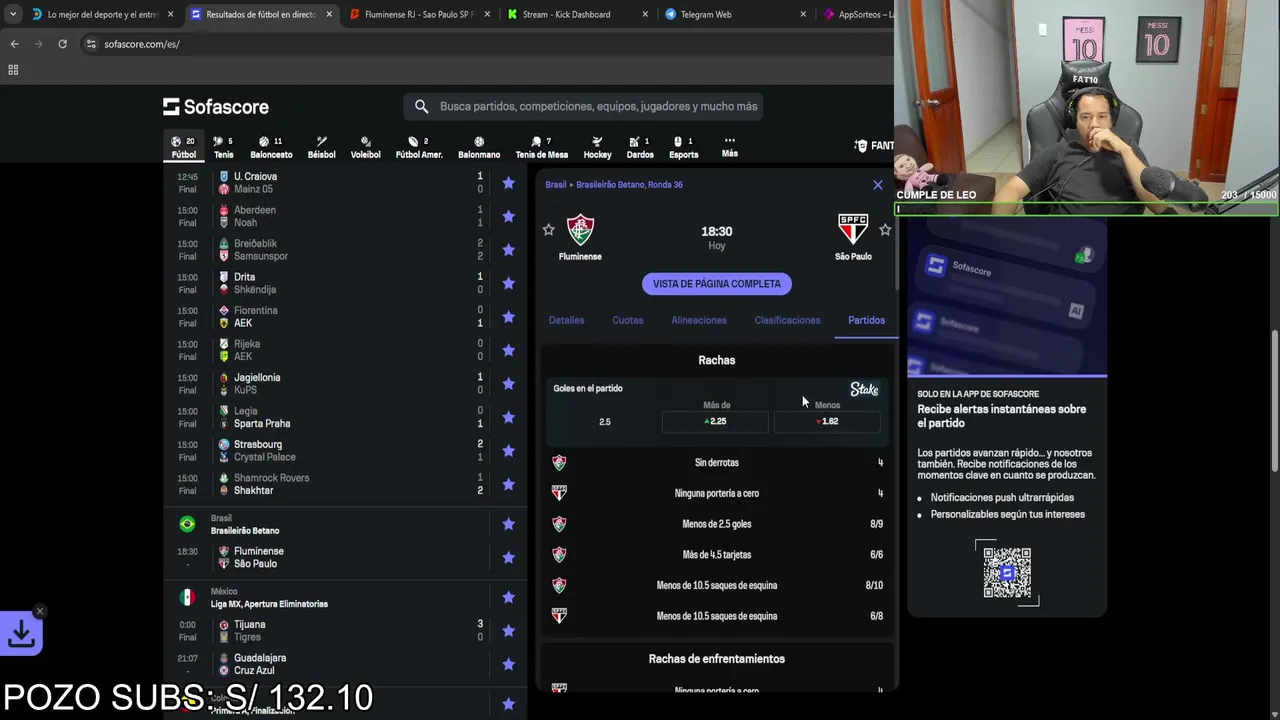The height and width of the screenshot is (720, 1280).
Task: Switch to the Detalles tab
Action: tap(566, 320)
